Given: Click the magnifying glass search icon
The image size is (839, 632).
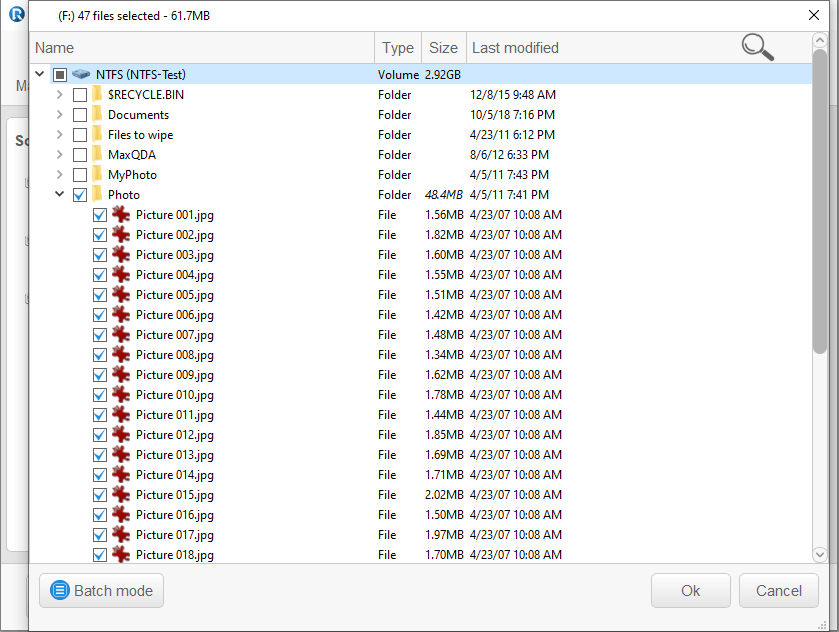Looking at the screenshot, I should (x=757, y=46).
